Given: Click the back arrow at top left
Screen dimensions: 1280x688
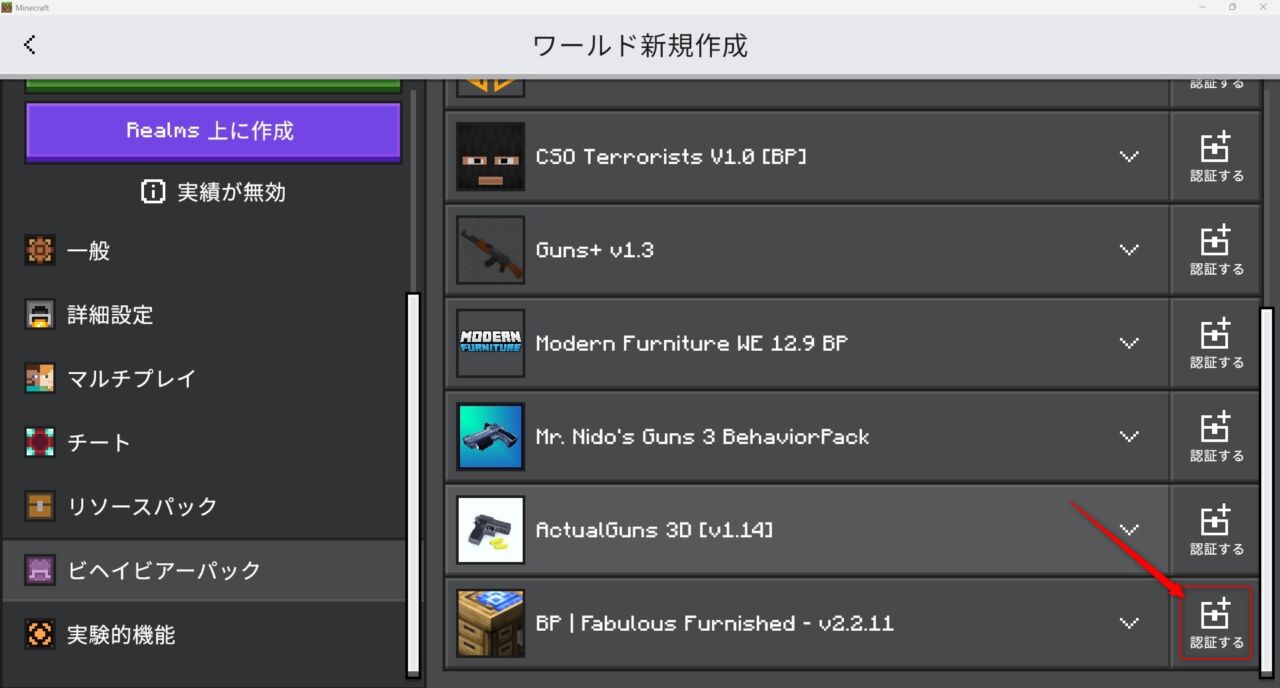Looking at the screenshot, I should point(30,44).
